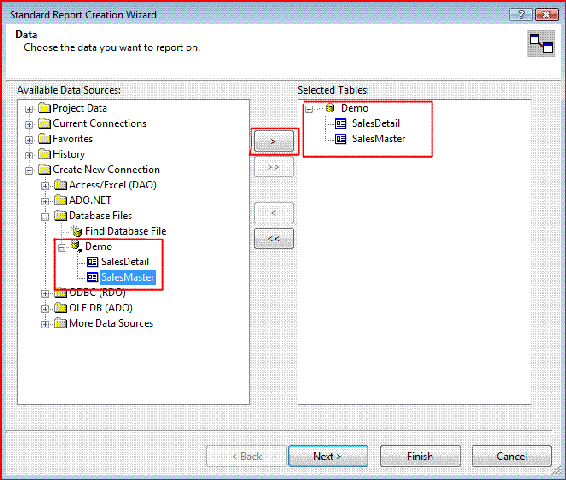Click the Finish button

click(x=420, y=456)
